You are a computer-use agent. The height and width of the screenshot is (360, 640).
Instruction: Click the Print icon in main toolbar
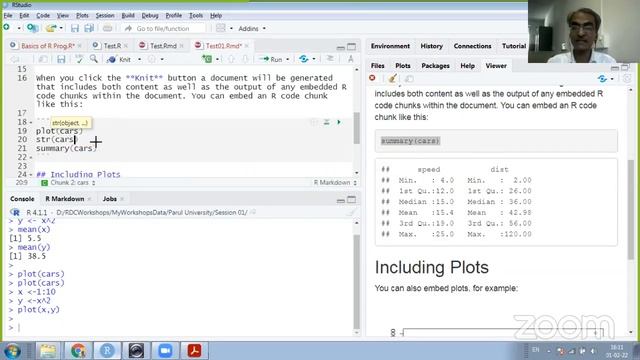107,28
